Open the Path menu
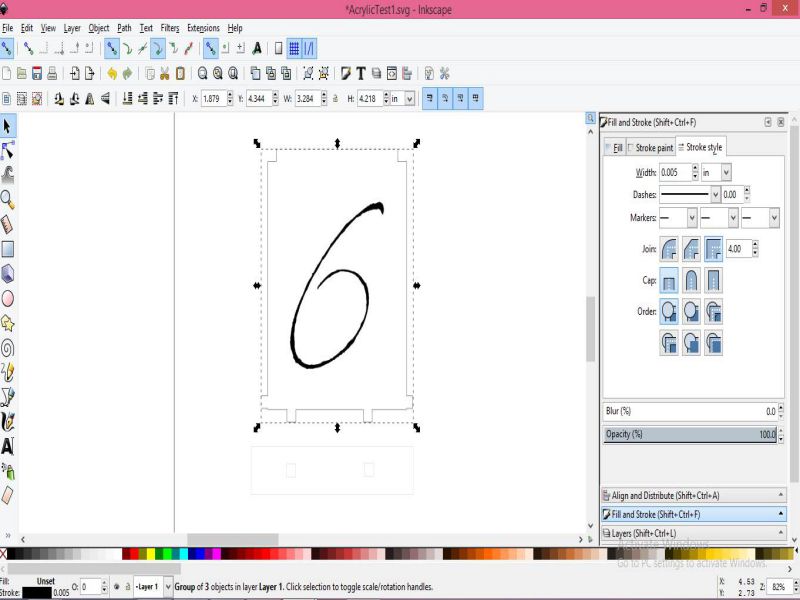Screen dimensions: 800x600 pyautogui.click(x=124, y=28)
